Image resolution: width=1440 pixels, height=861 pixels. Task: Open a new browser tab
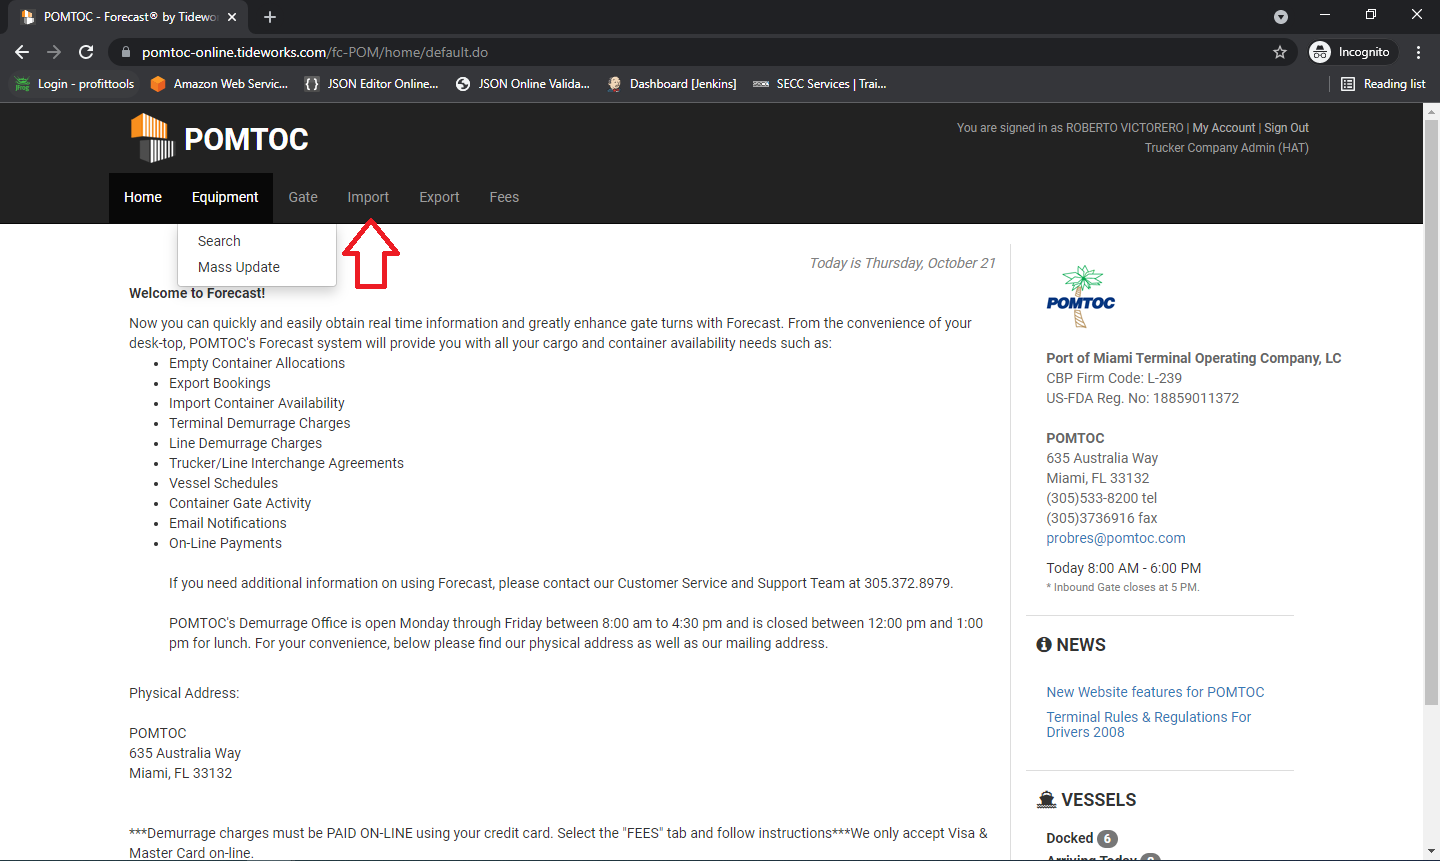pyautogui.click(x=270, y=17)
